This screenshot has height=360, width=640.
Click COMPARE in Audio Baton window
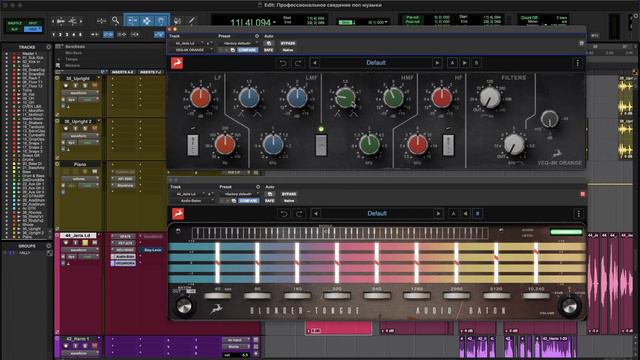click(x=249, y=201)
